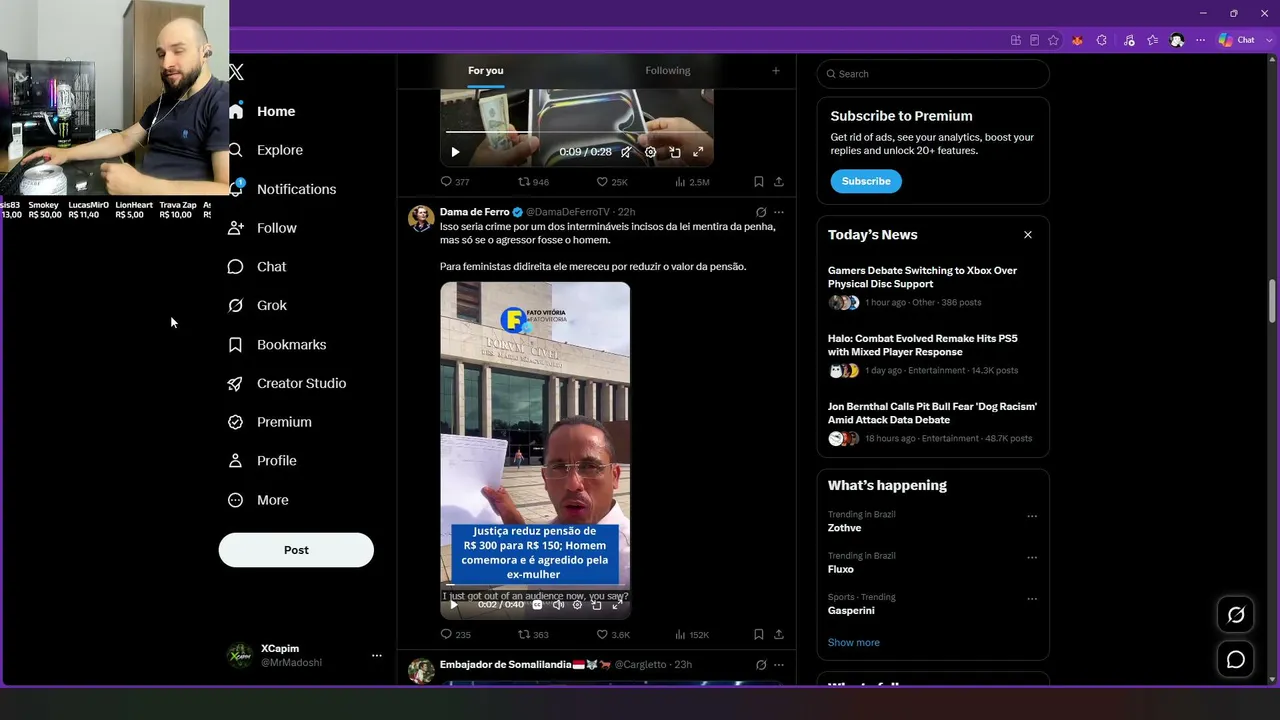
Task: Enter fullscreen on the top video
Action: tap(698, 152)
